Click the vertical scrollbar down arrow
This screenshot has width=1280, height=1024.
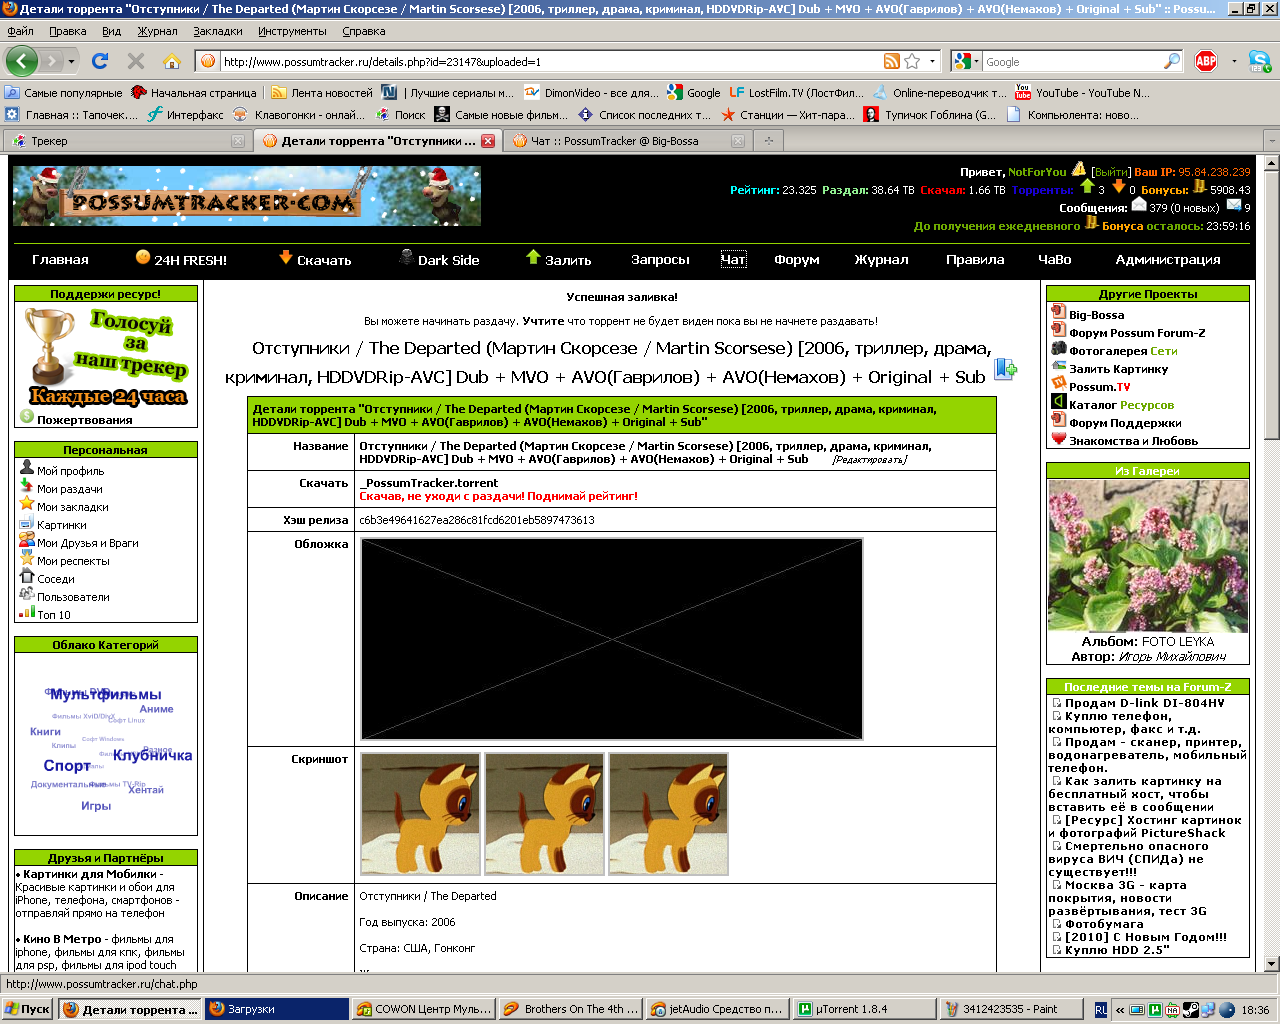click(1271, 964)
